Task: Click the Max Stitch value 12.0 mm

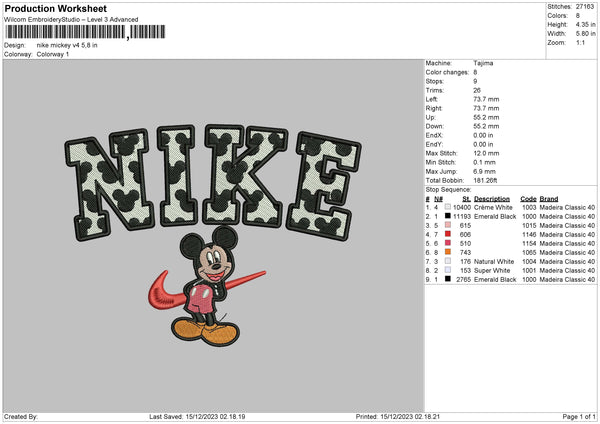Action: pos(486,153)
